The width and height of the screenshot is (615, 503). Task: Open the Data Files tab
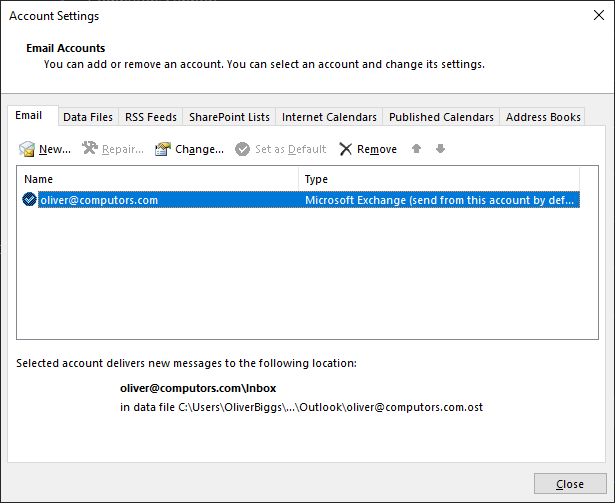coord(88,117)
